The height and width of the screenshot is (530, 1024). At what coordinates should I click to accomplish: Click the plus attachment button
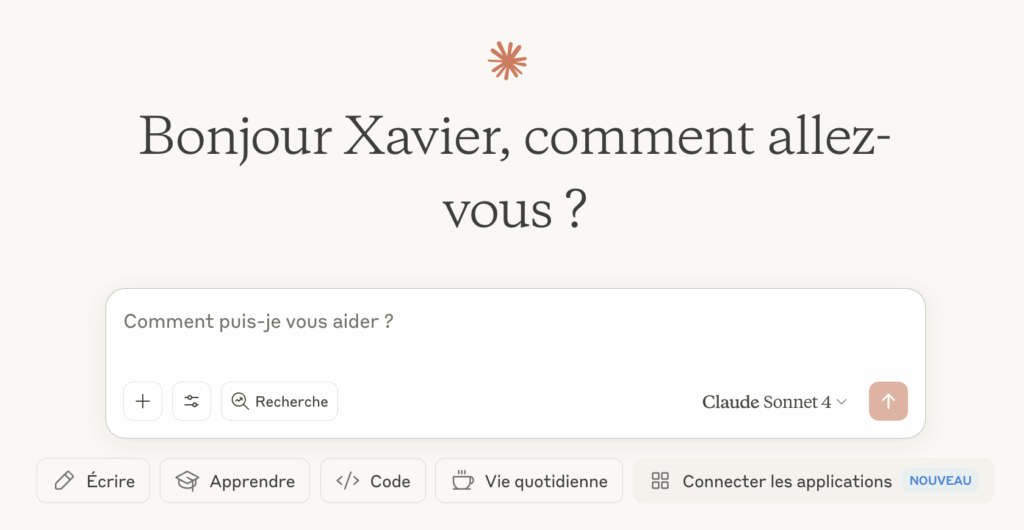[142, 401]
